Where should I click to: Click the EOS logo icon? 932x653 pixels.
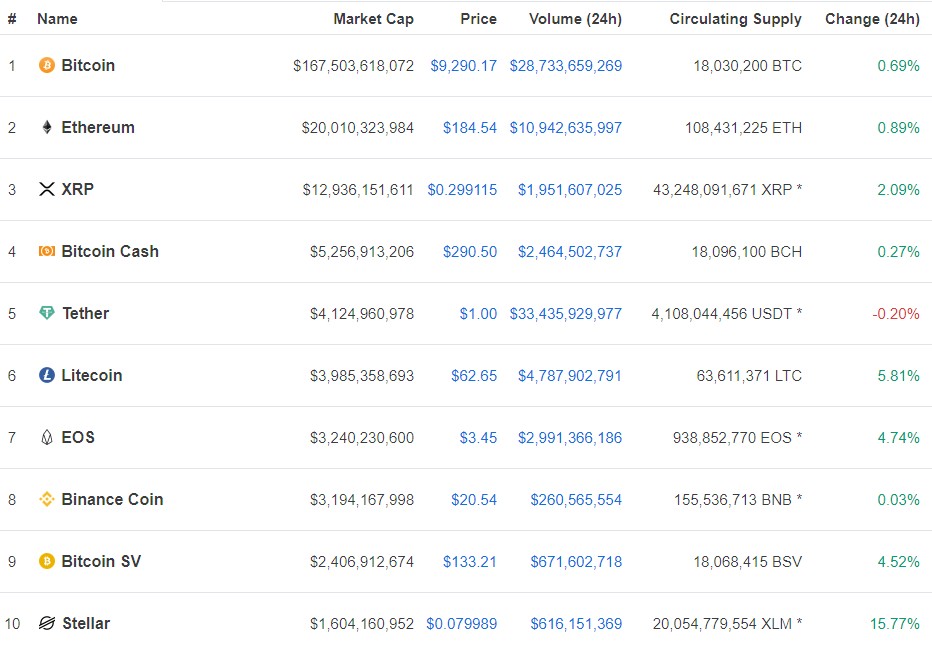pos(47,437)
